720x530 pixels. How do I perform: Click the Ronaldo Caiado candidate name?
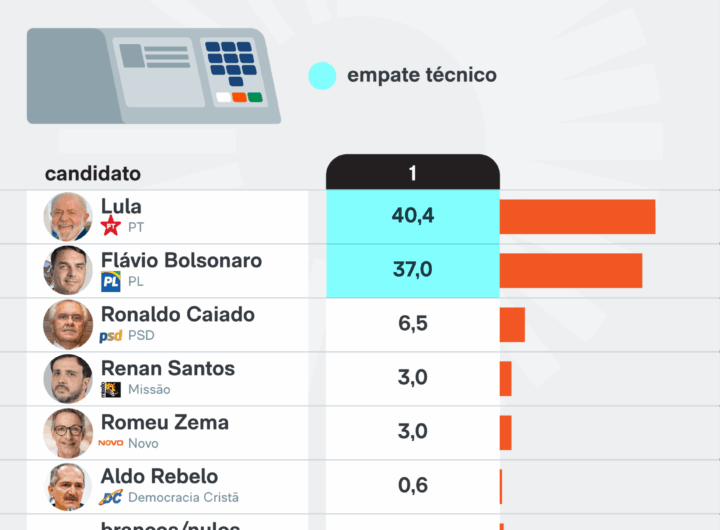click(178, 315)
